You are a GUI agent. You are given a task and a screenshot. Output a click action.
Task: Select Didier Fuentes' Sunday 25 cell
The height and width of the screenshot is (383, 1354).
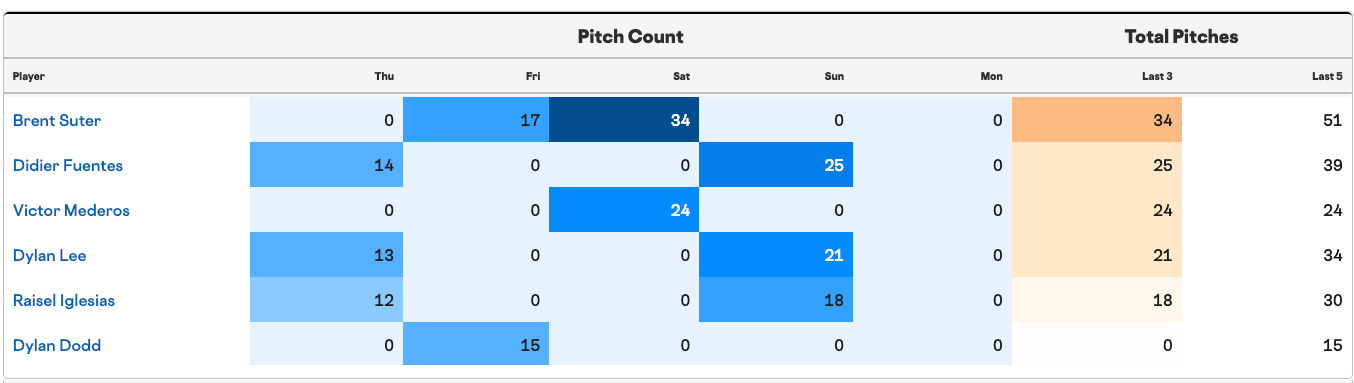click(x=776, y=165)
